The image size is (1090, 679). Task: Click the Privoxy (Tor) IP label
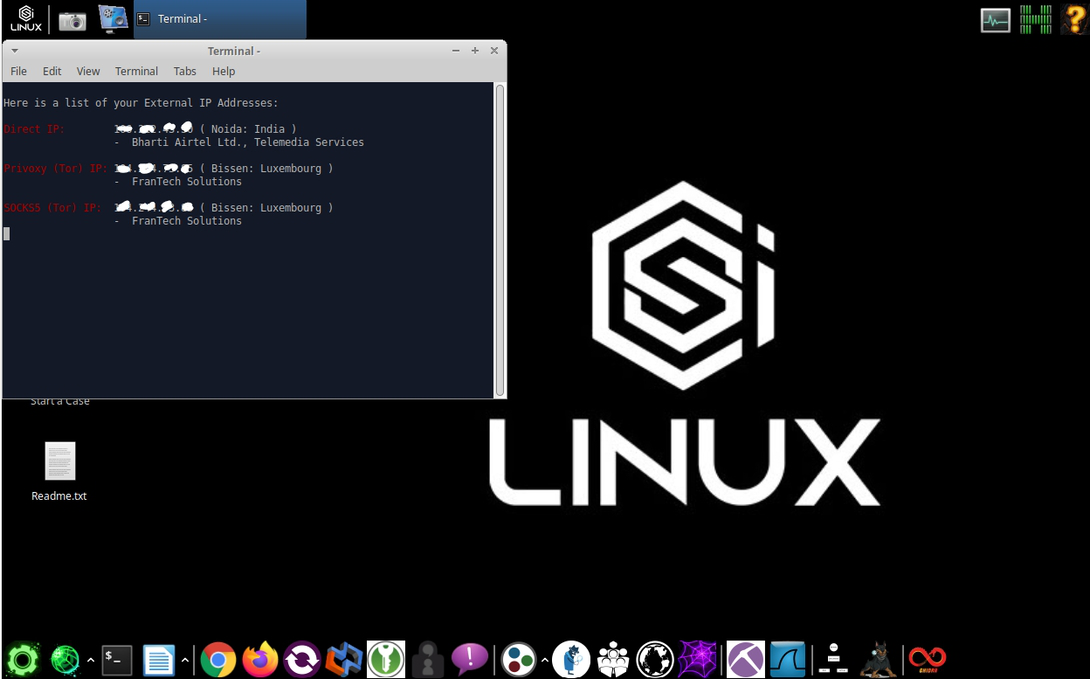56,169
